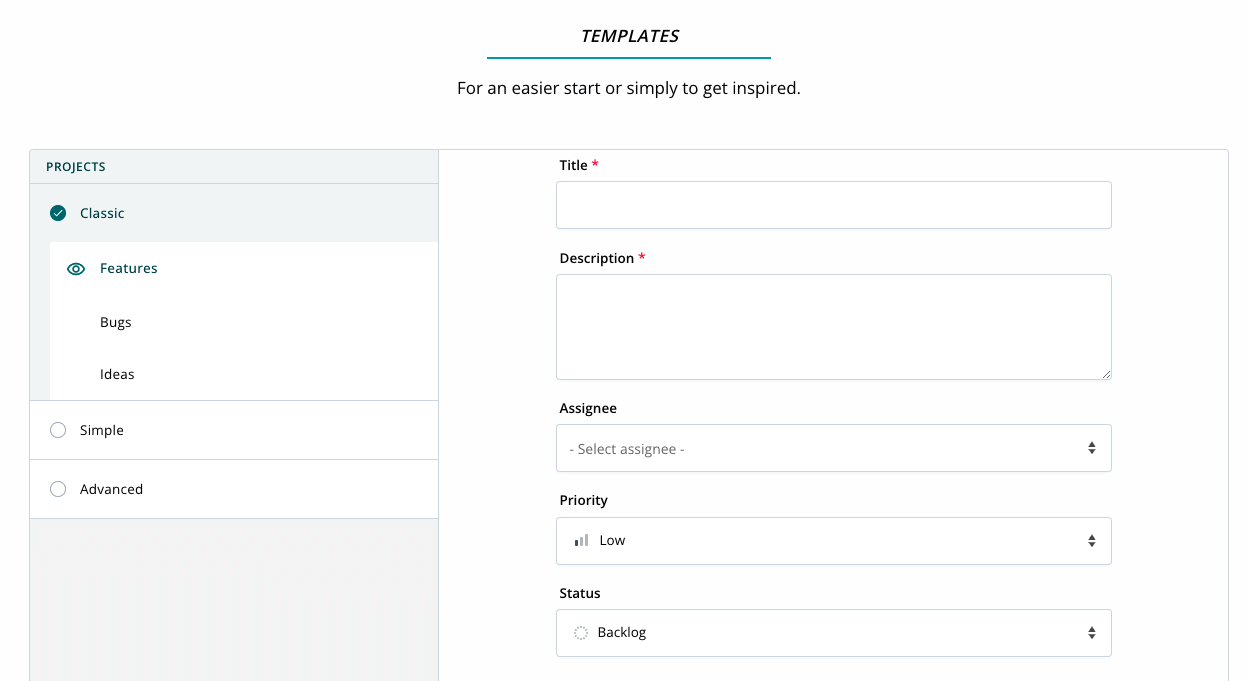
Task: Click the Status dropdown arrows icon
Action: coord(1092,633)
